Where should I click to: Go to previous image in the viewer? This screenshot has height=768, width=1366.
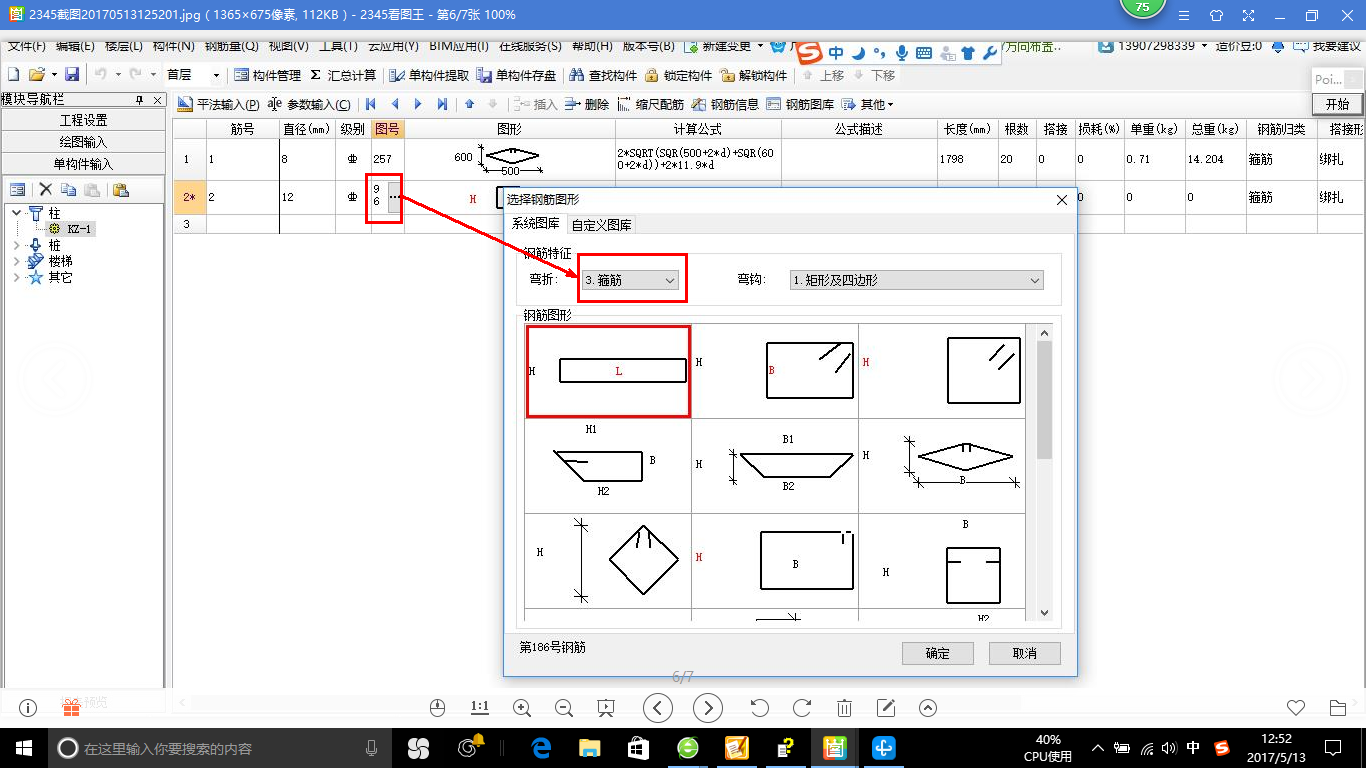point(657,708)
